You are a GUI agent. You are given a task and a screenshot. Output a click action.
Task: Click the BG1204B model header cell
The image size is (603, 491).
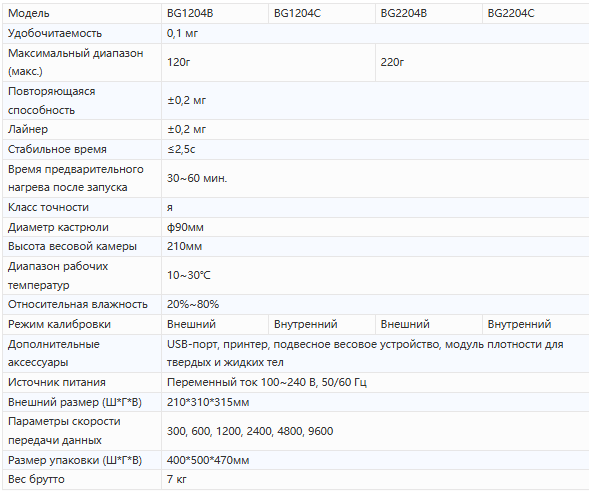[188, 14]
